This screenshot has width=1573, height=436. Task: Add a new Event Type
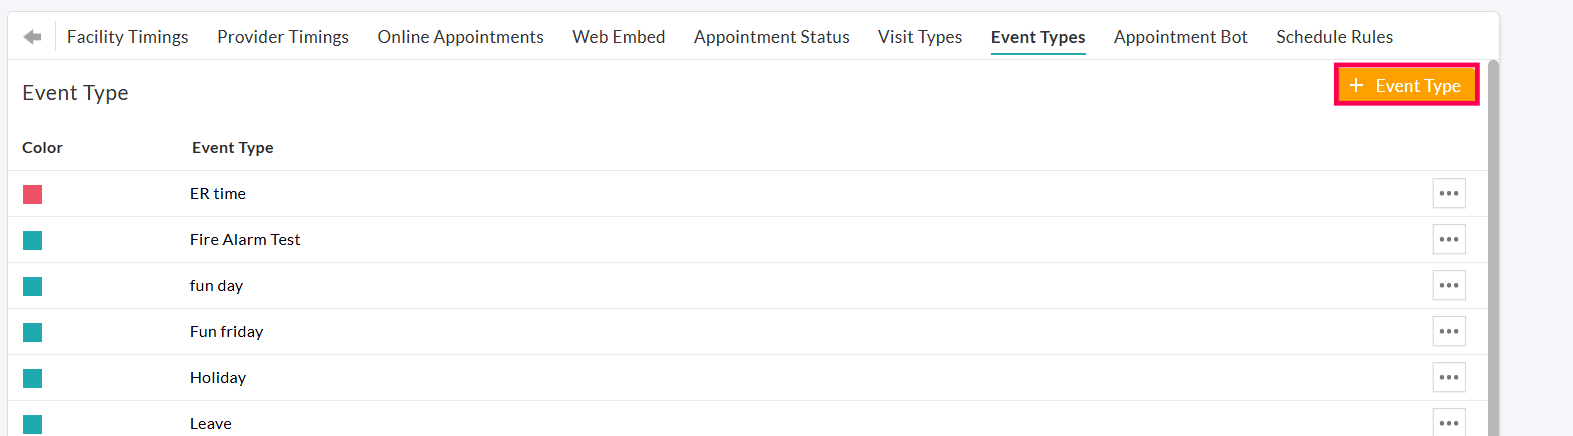[x=1406, y=86]
